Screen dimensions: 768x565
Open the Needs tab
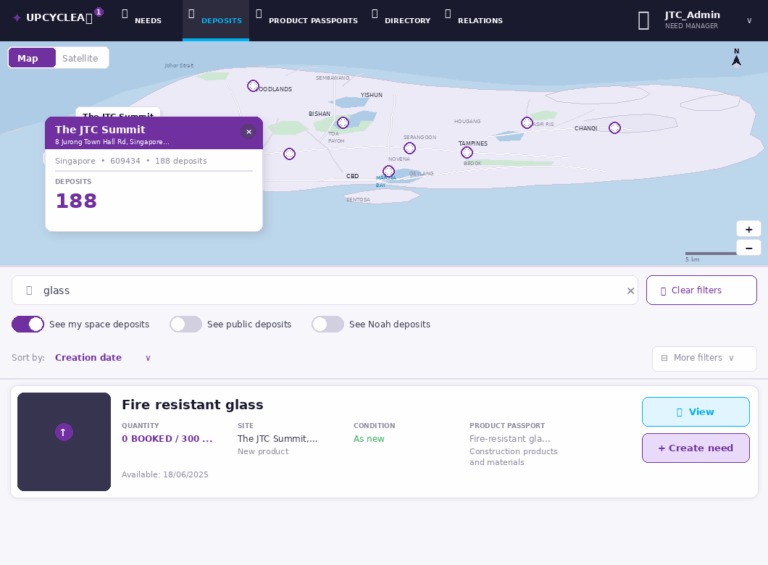pyautogui.click(x=147, y=20)
